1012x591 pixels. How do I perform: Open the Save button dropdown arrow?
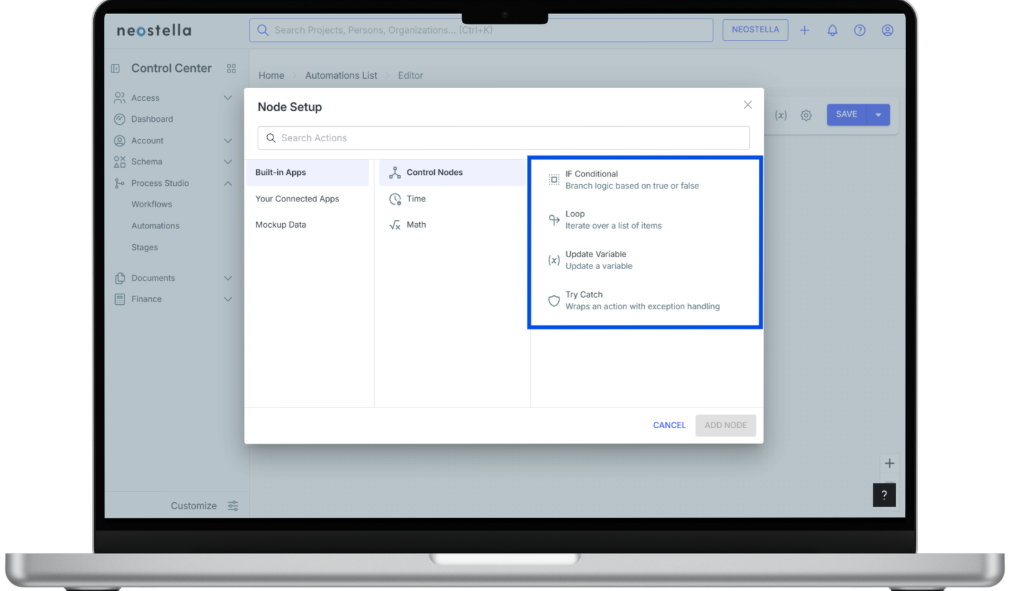[878, 115]
